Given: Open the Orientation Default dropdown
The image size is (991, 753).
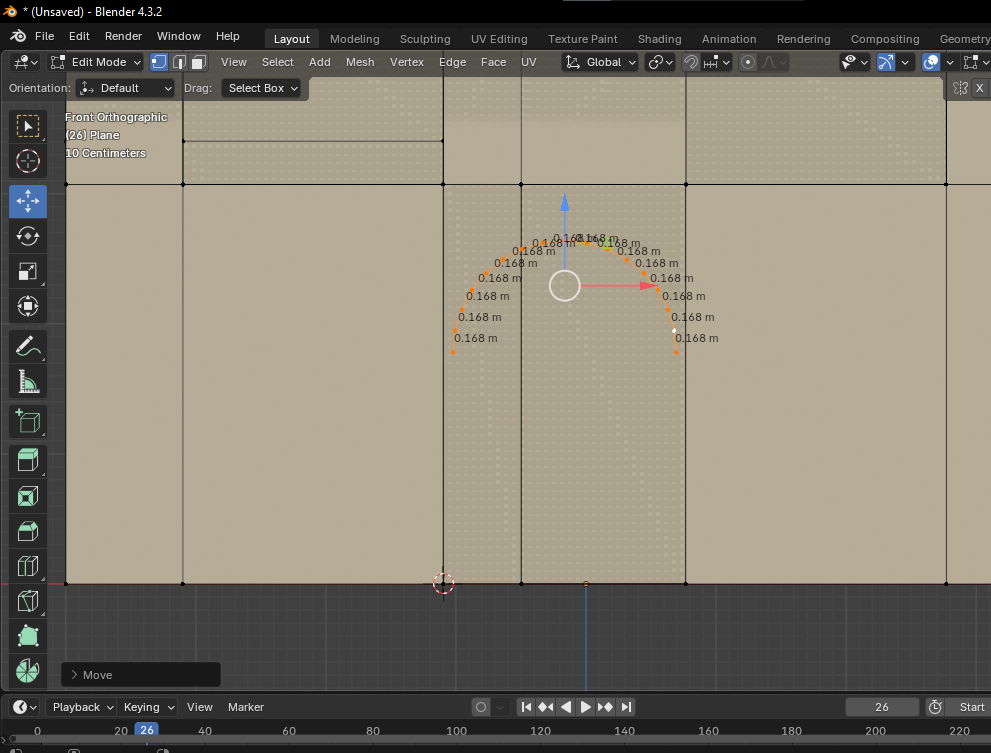Looking at the screenshot, I should coord(125,88).
